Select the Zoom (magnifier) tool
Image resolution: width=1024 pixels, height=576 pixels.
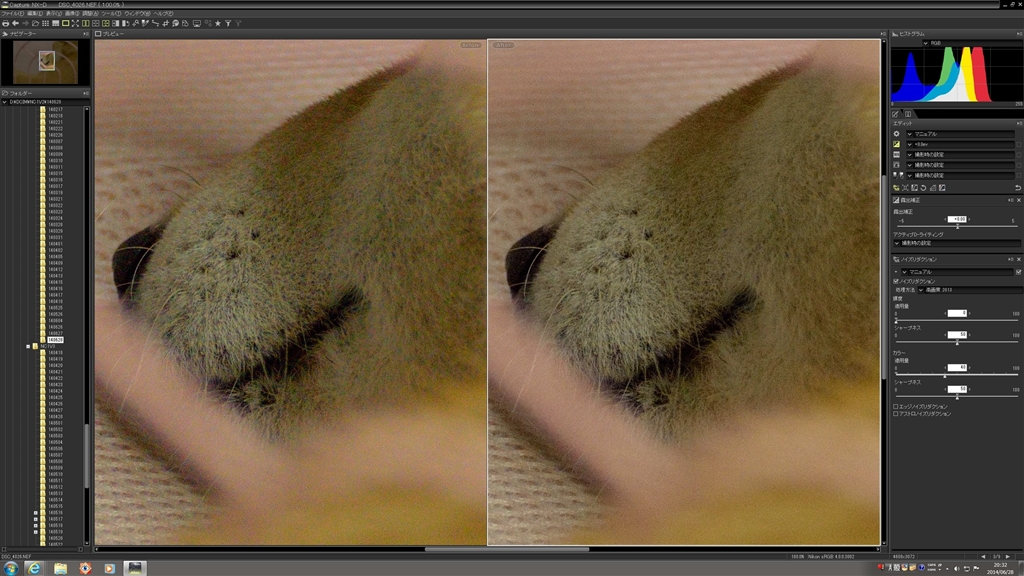click(x=136, y=24)
